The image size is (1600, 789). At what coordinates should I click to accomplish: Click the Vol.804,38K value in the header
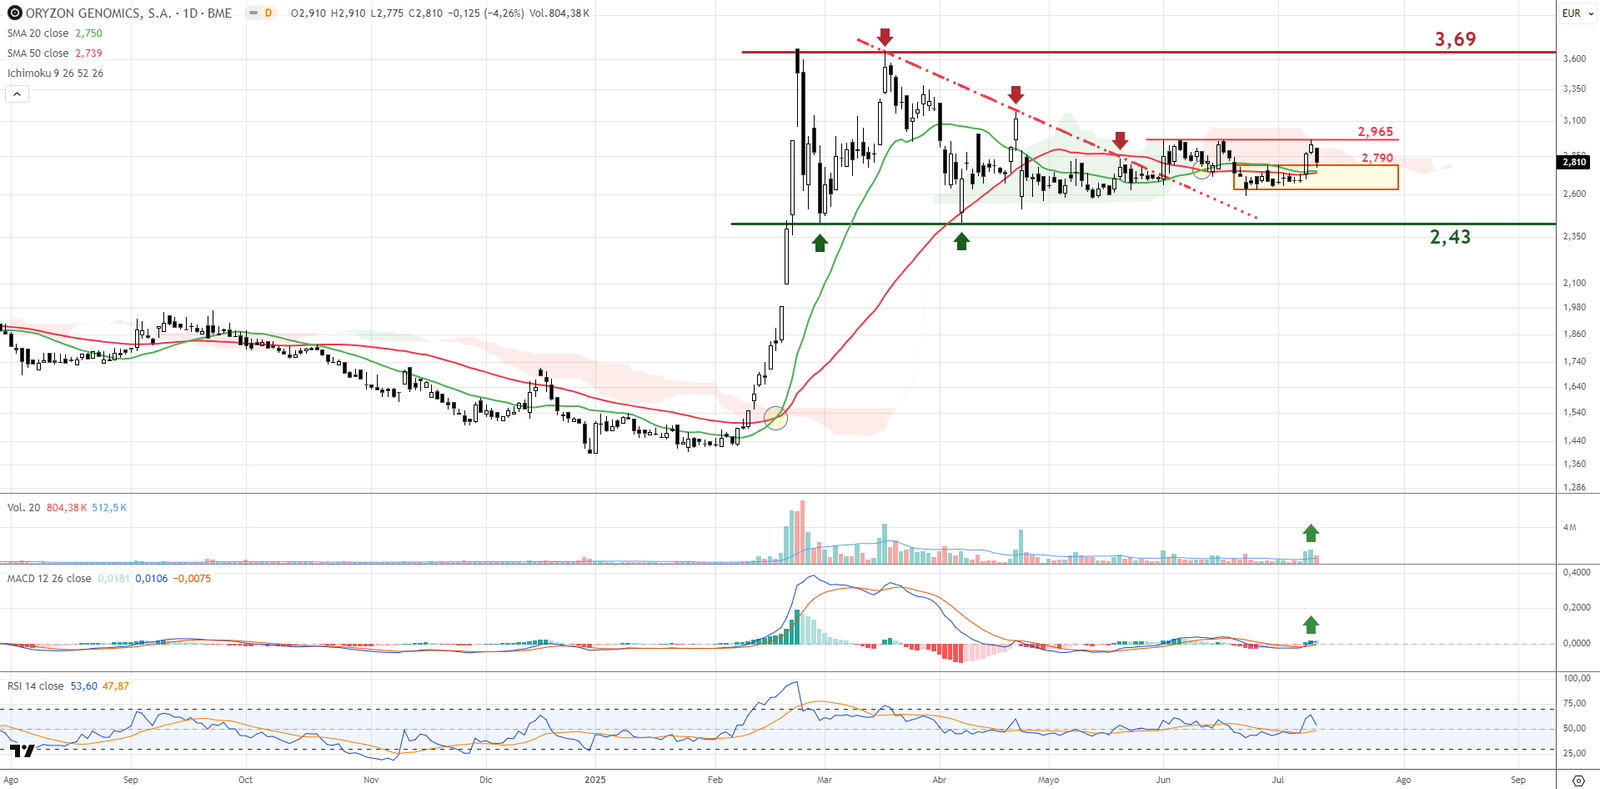(559, 13)
